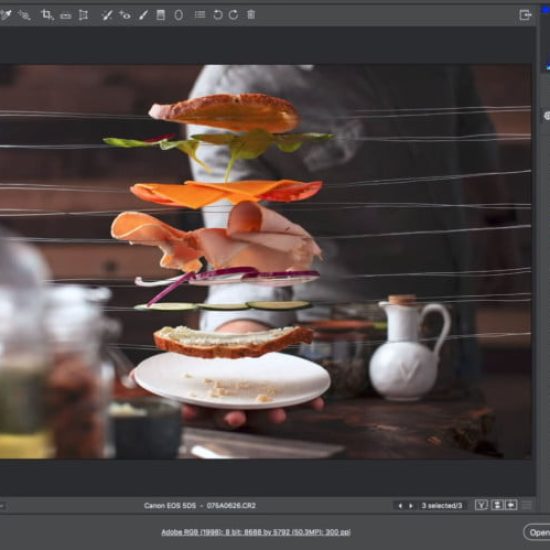This screenshot has width=550, height=550.
Task: Select the Straighten tool
Action: click(x=66, y=16)
